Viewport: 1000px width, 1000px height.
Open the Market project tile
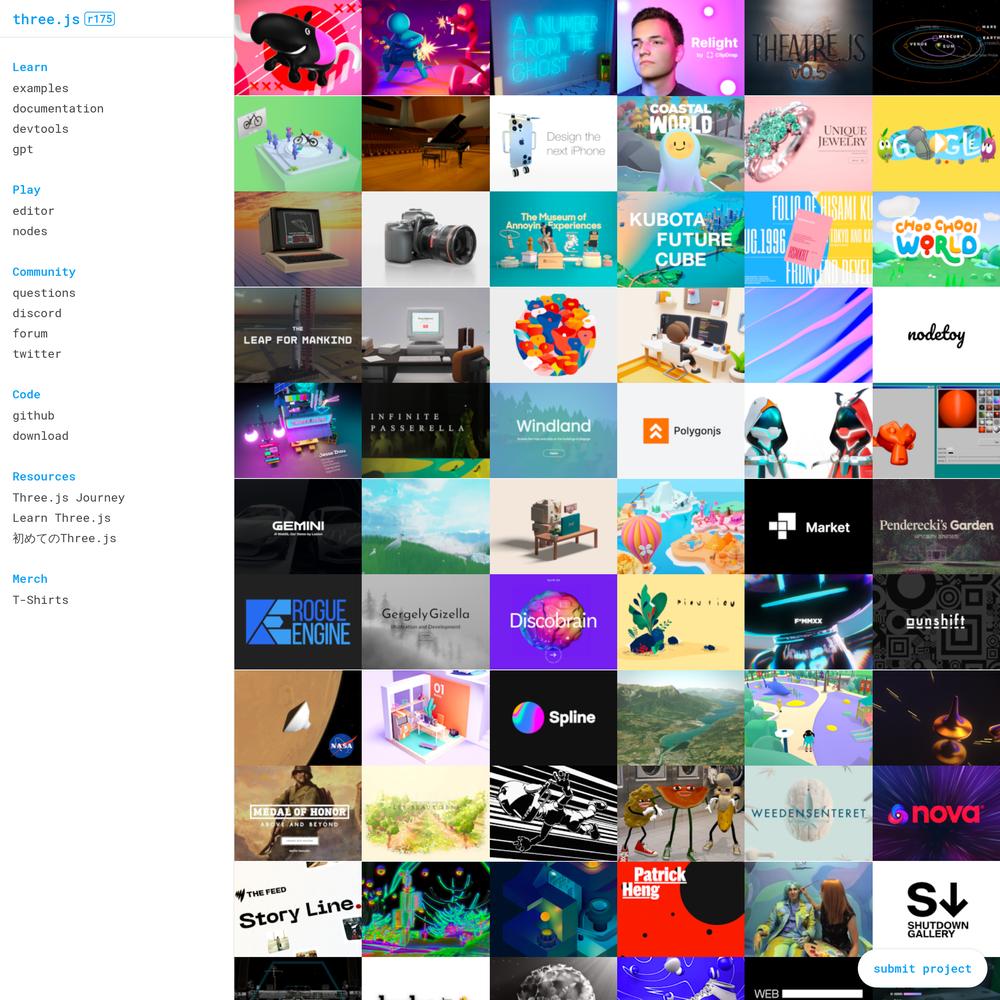point(808,526)
